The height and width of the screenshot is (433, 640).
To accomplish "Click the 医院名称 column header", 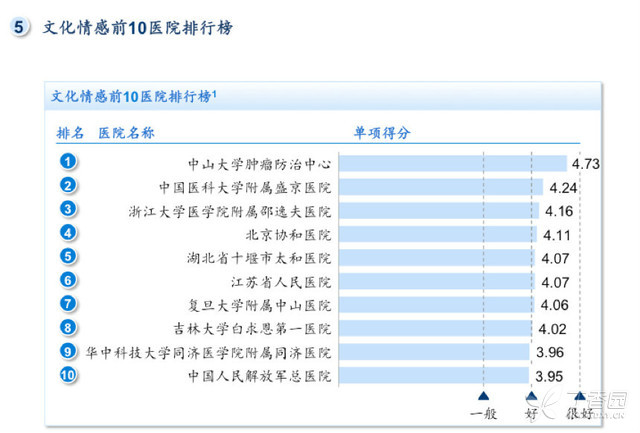I will coord(127,133).
